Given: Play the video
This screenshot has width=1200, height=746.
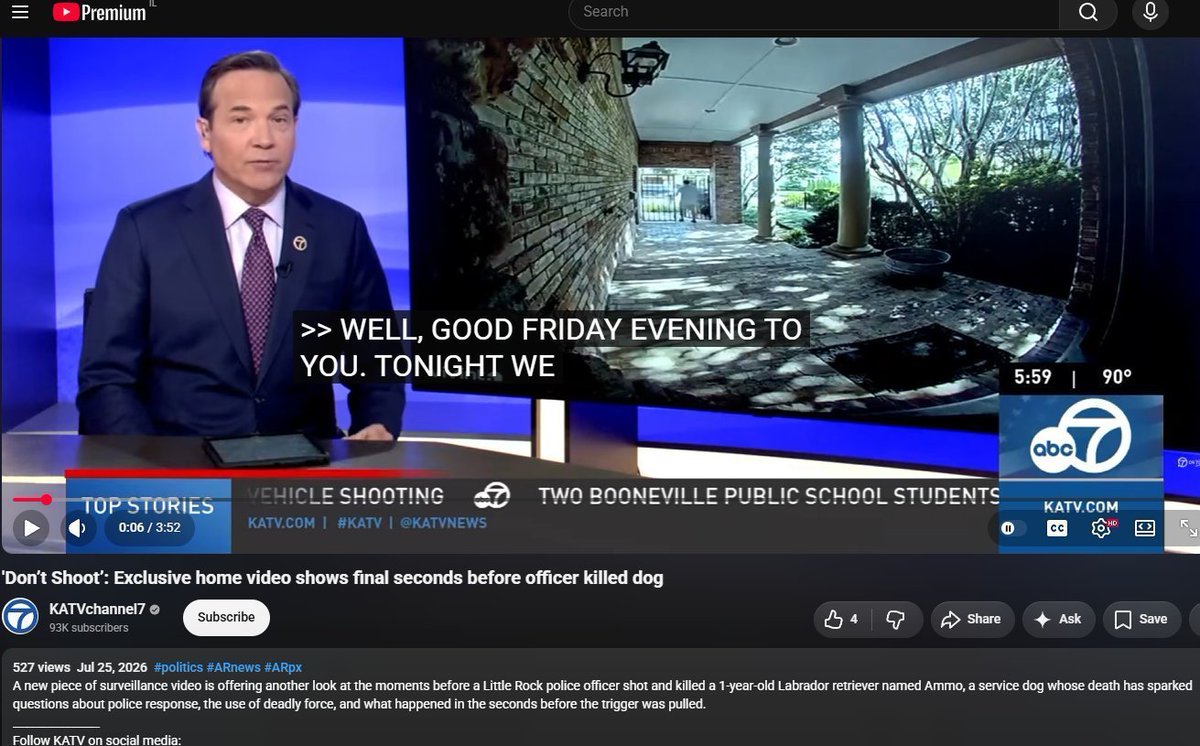Looking at the screenshot, I should tap(31, 527).
